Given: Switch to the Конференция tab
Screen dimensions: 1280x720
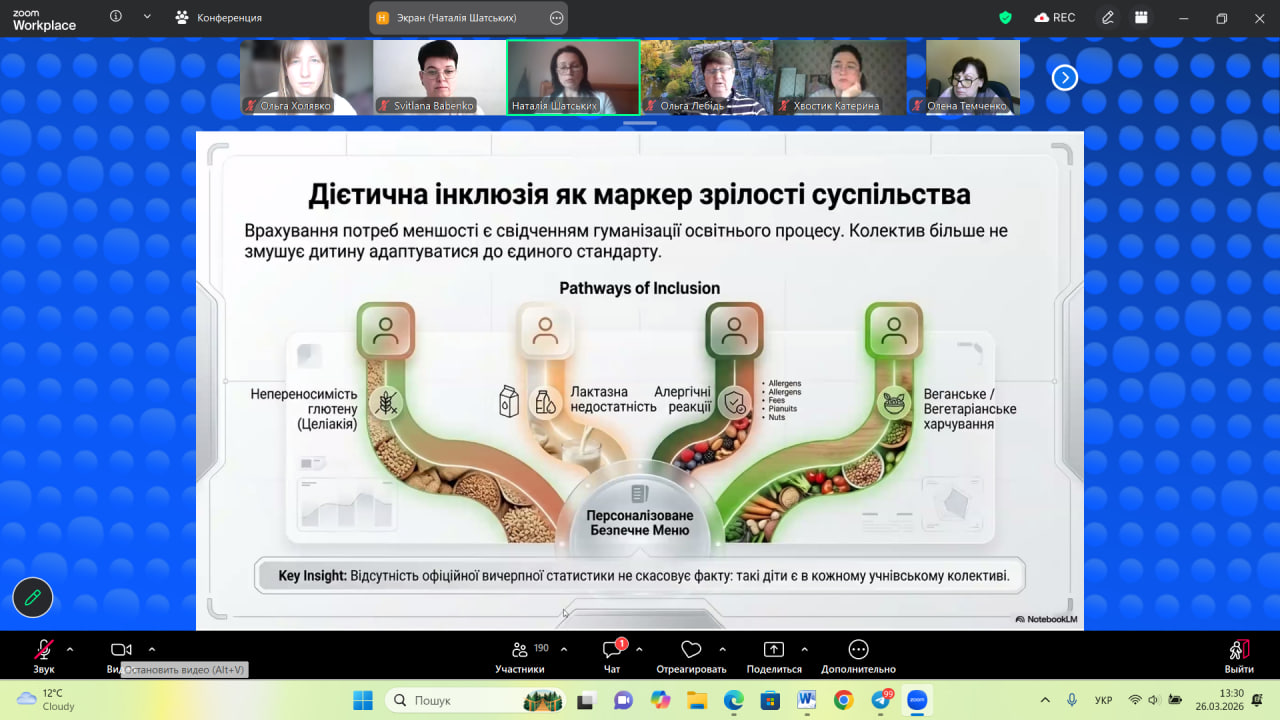Looking at the screenshot, I should [218, 17].
